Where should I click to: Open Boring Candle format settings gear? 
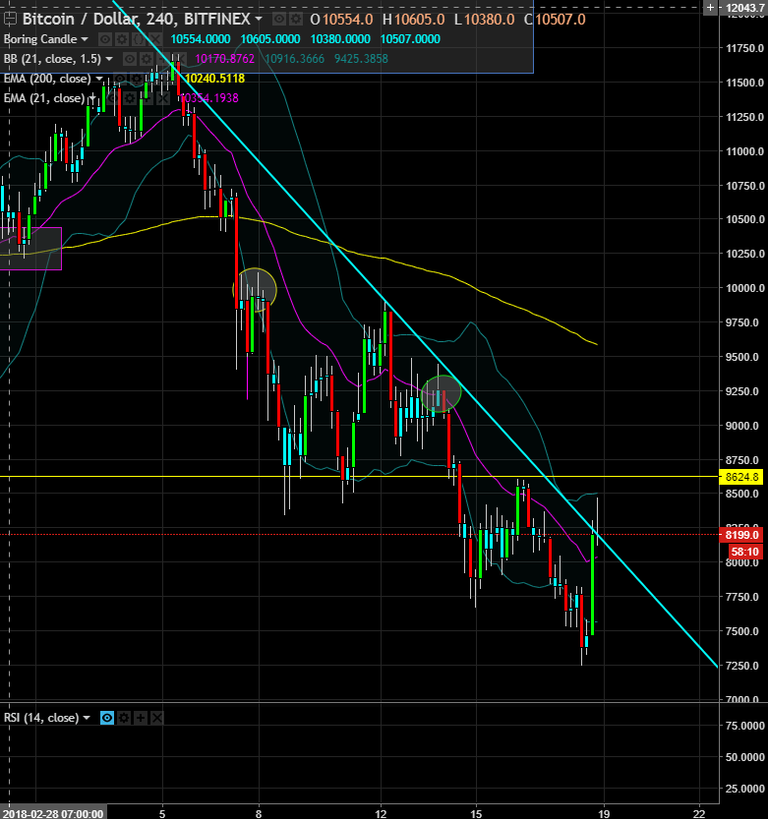point(122,39)
